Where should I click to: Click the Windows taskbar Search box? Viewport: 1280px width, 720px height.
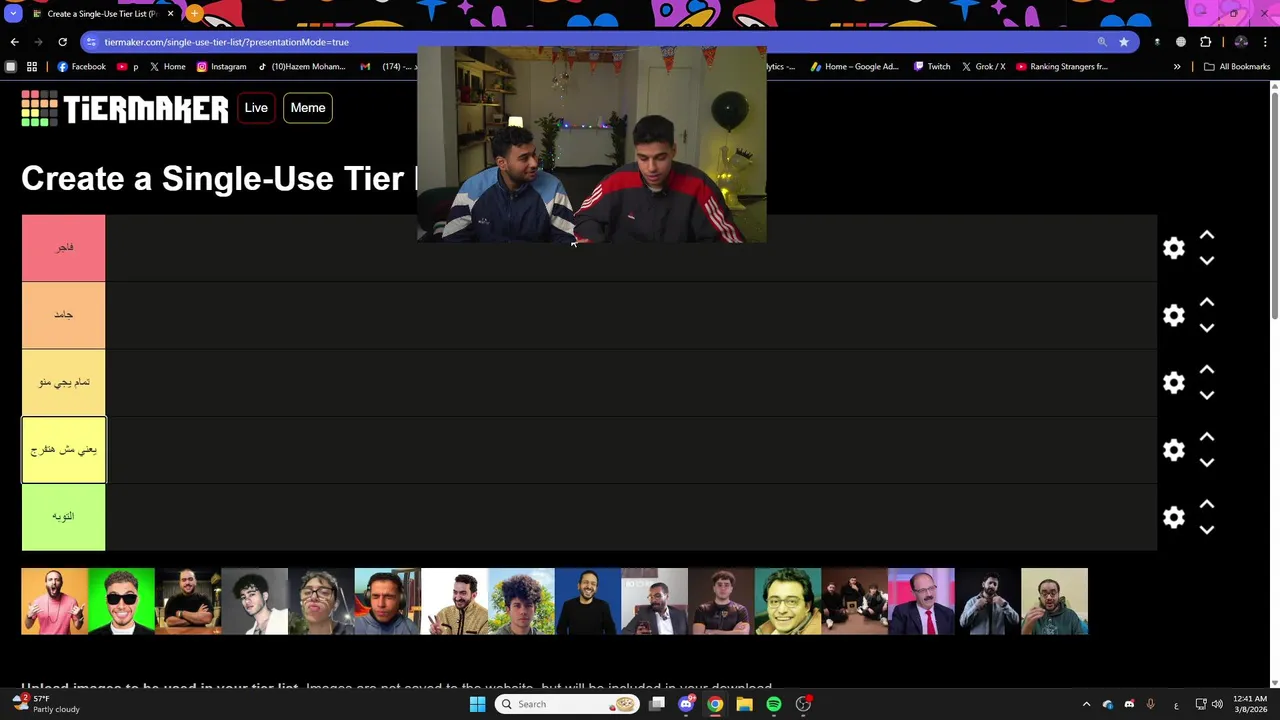click(x=567, y=704)
